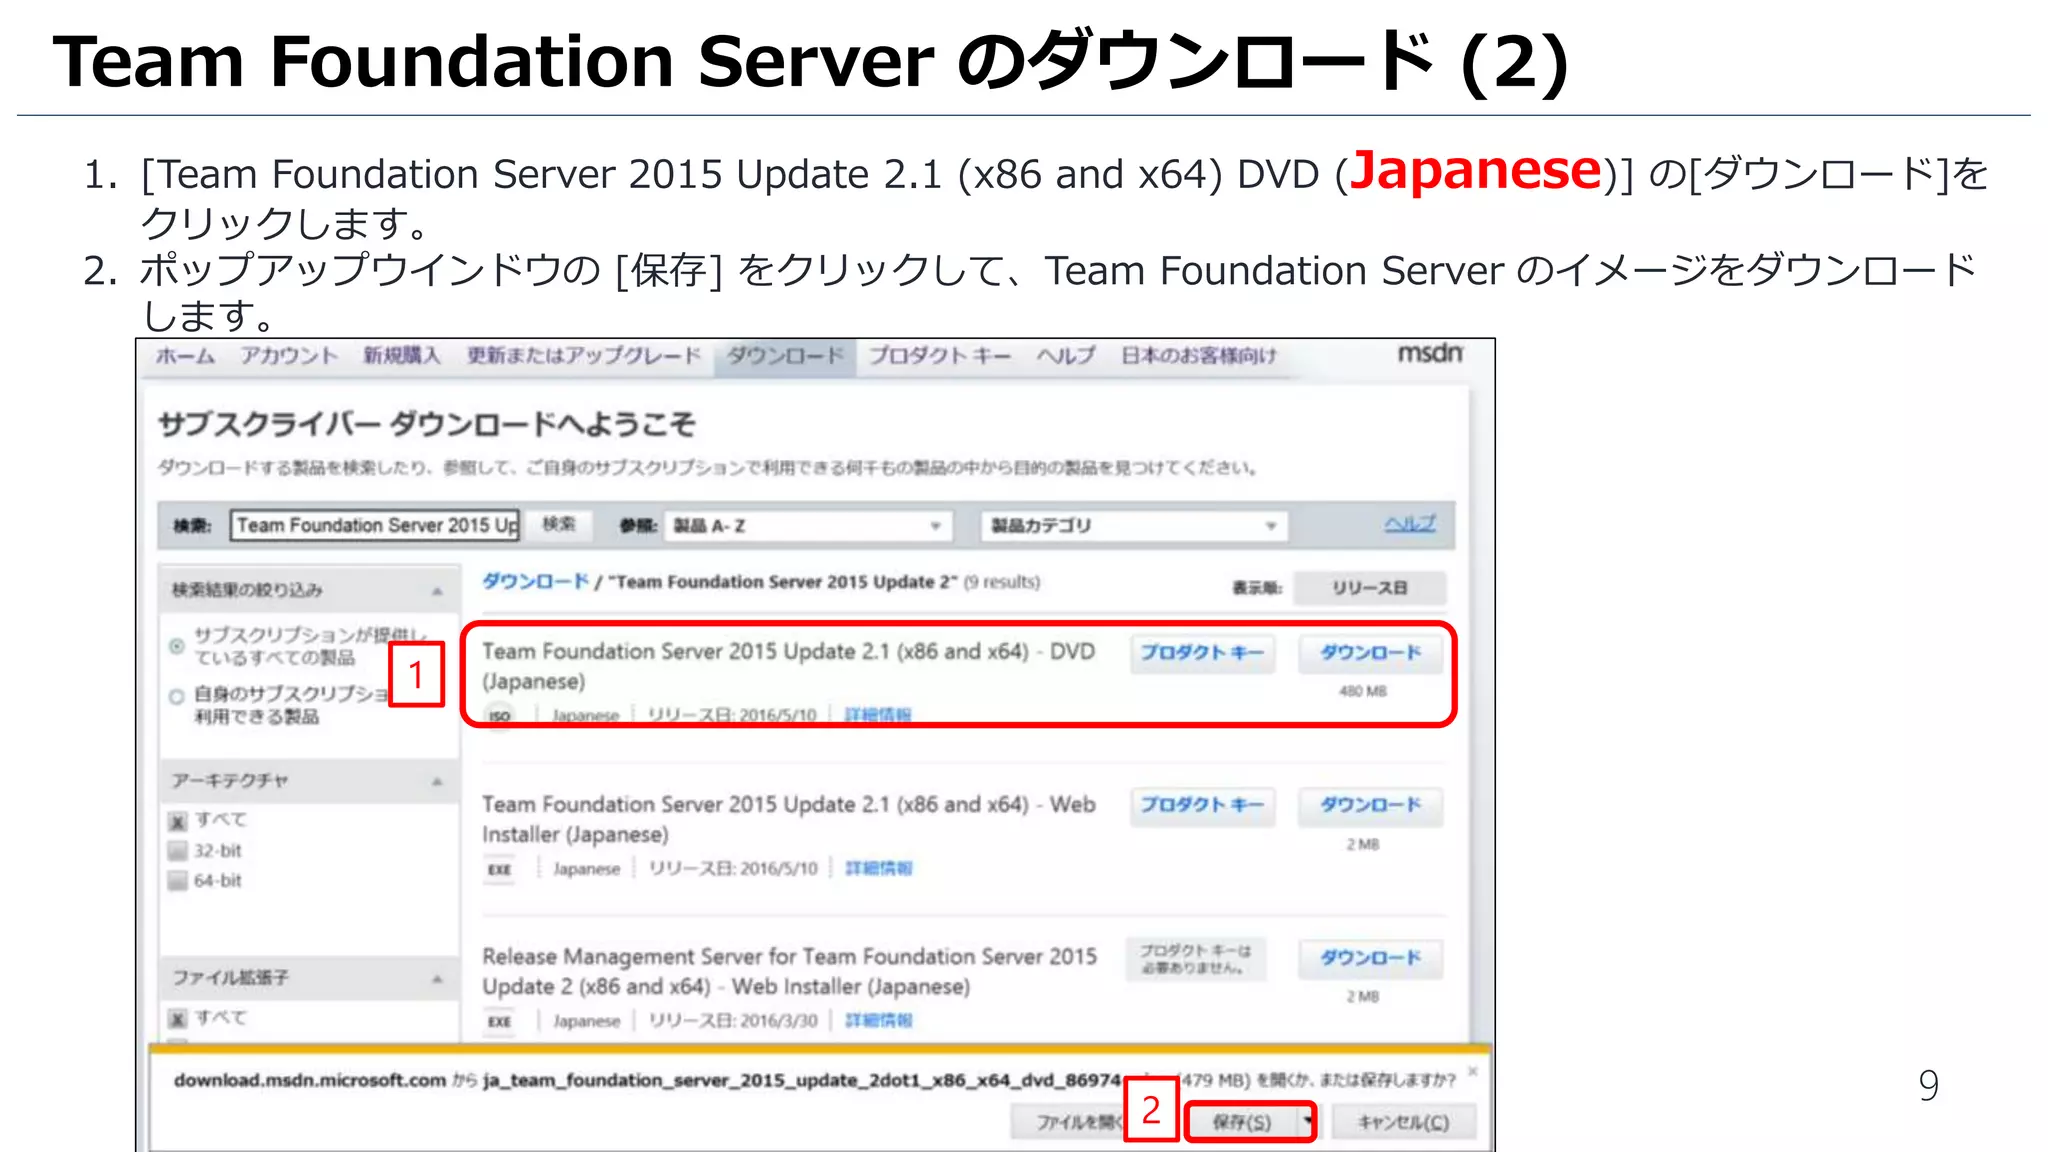Select the all subscription products radio option
The width and height of the screenshot is (2048, 1152).
(x=177, y=646)
